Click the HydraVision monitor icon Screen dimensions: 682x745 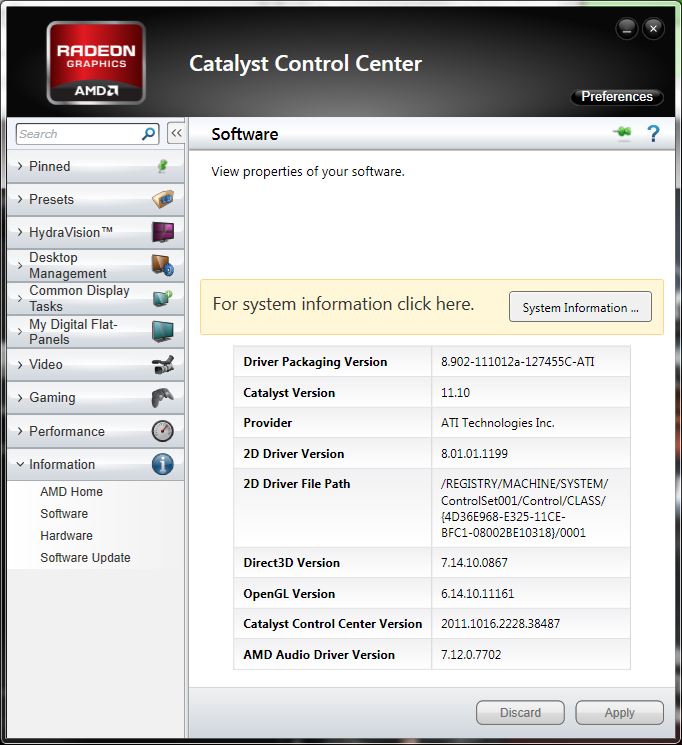coord(163,232)
